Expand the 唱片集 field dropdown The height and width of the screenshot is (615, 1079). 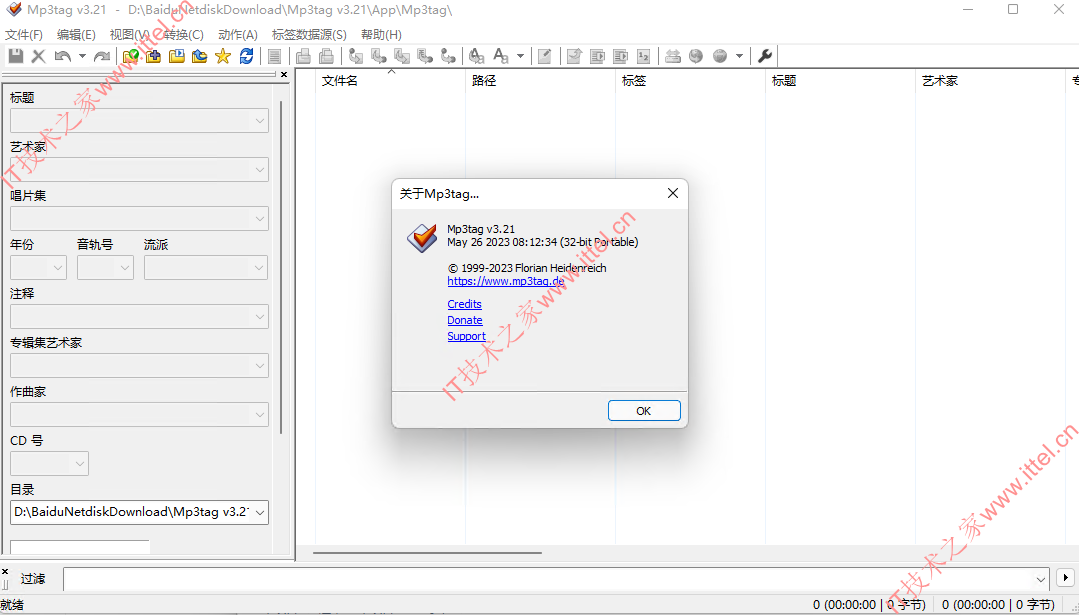point(259,219)
